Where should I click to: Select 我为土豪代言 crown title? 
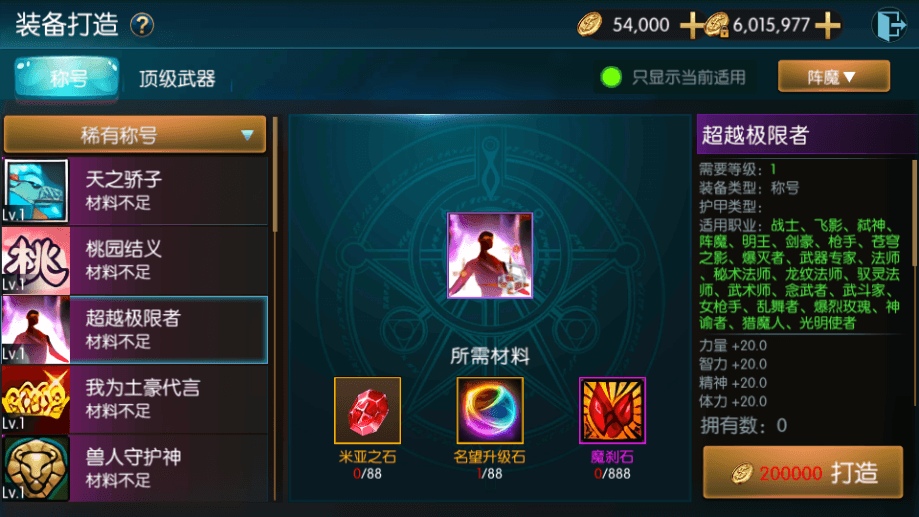coord(135,399)
